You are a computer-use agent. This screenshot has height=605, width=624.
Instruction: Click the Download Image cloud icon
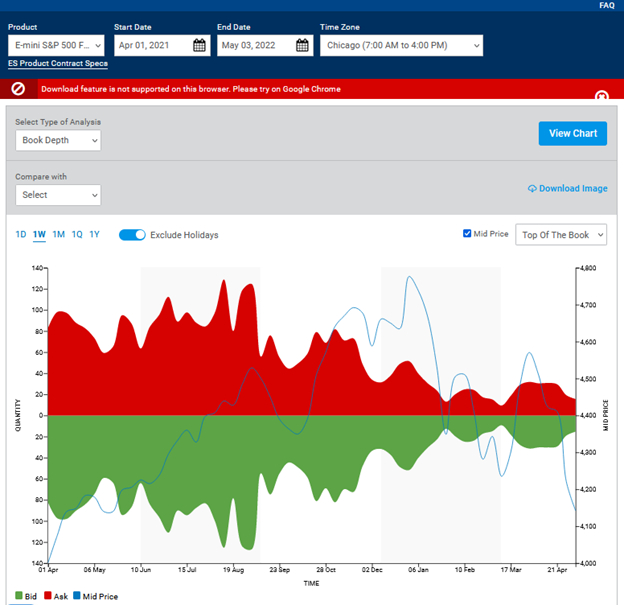point(532,188)
